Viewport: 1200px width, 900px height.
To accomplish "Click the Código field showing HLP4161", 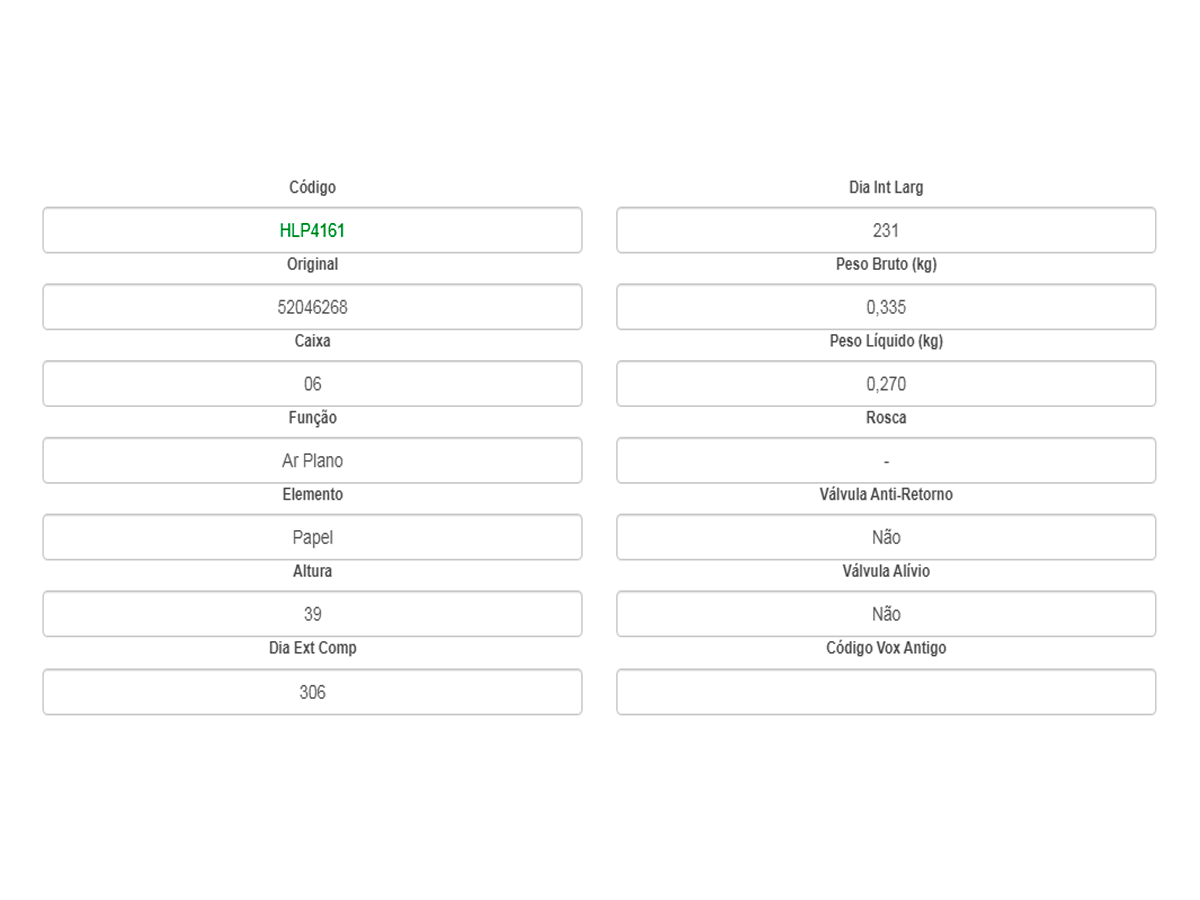I will click(x=312, y=231).
